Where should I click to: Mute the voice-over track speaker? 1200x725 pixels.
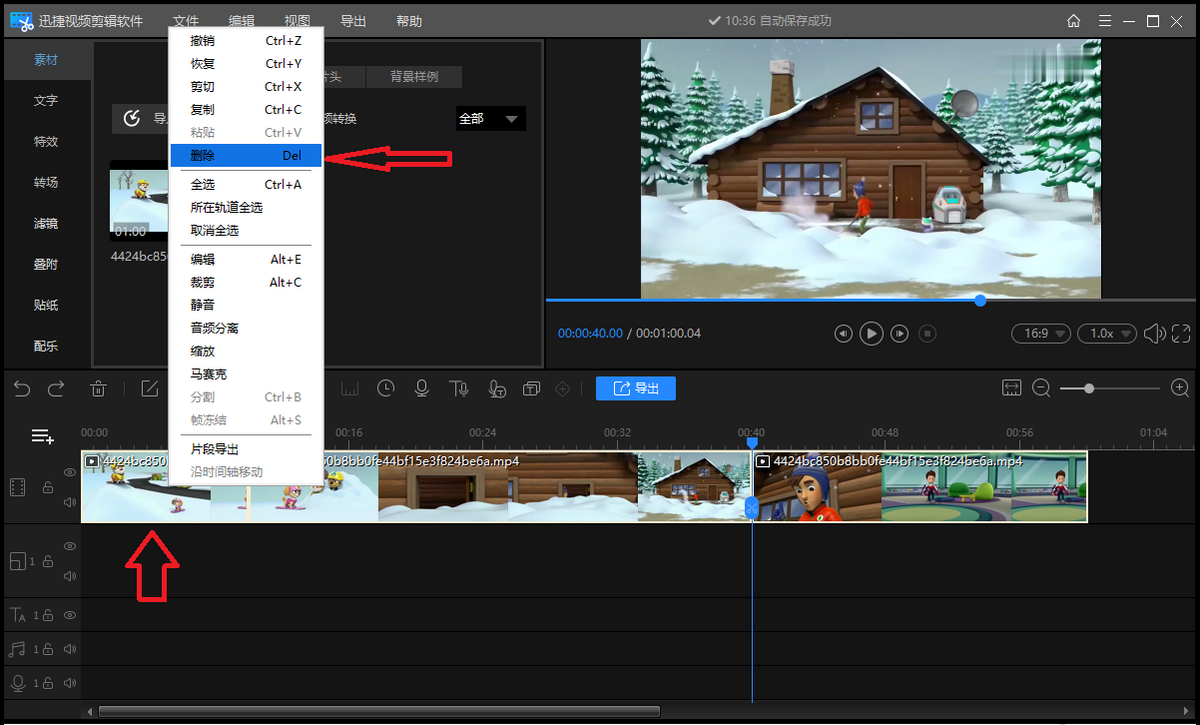click(x=70, y=683)
